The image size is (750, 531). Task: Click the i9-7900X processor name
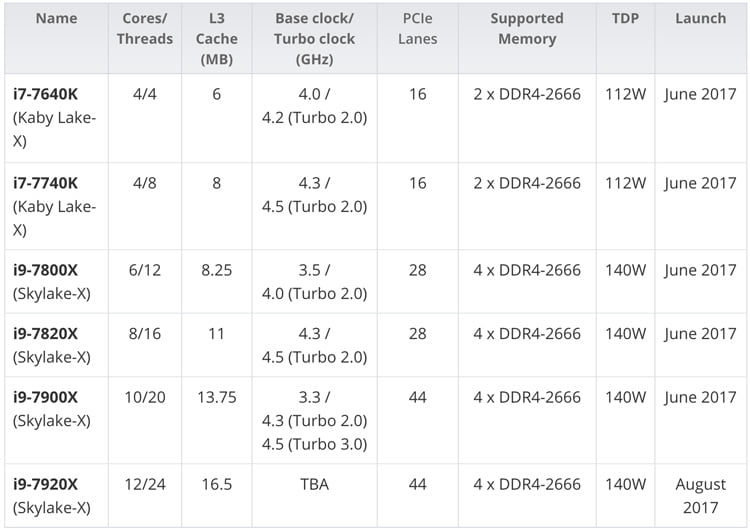46,398
